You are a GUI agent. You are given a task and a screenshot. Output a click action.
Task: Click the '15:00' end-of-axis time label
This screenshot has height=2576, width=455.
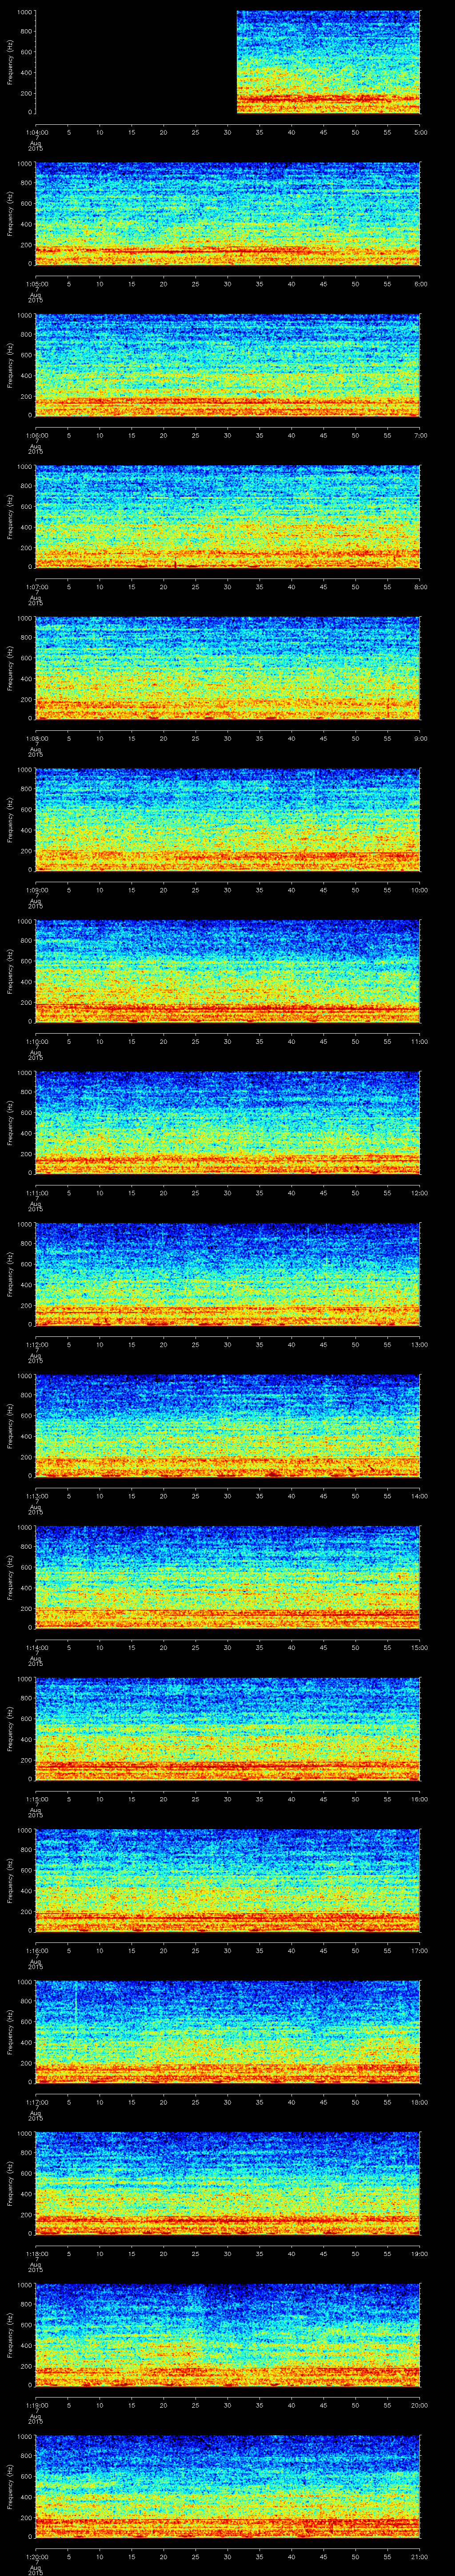420,1648
